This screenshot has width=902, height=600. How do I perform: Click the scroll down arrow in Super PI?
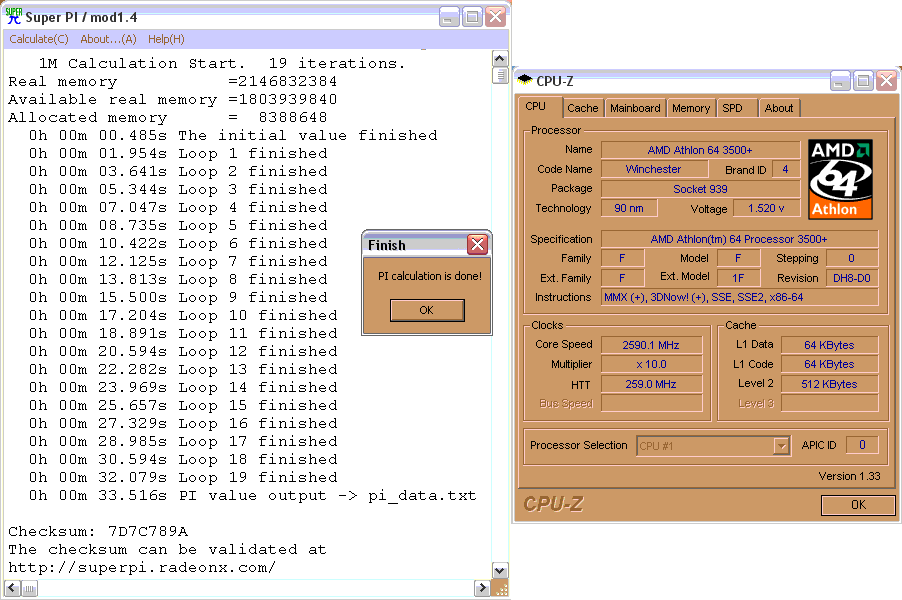pos(500,571)
